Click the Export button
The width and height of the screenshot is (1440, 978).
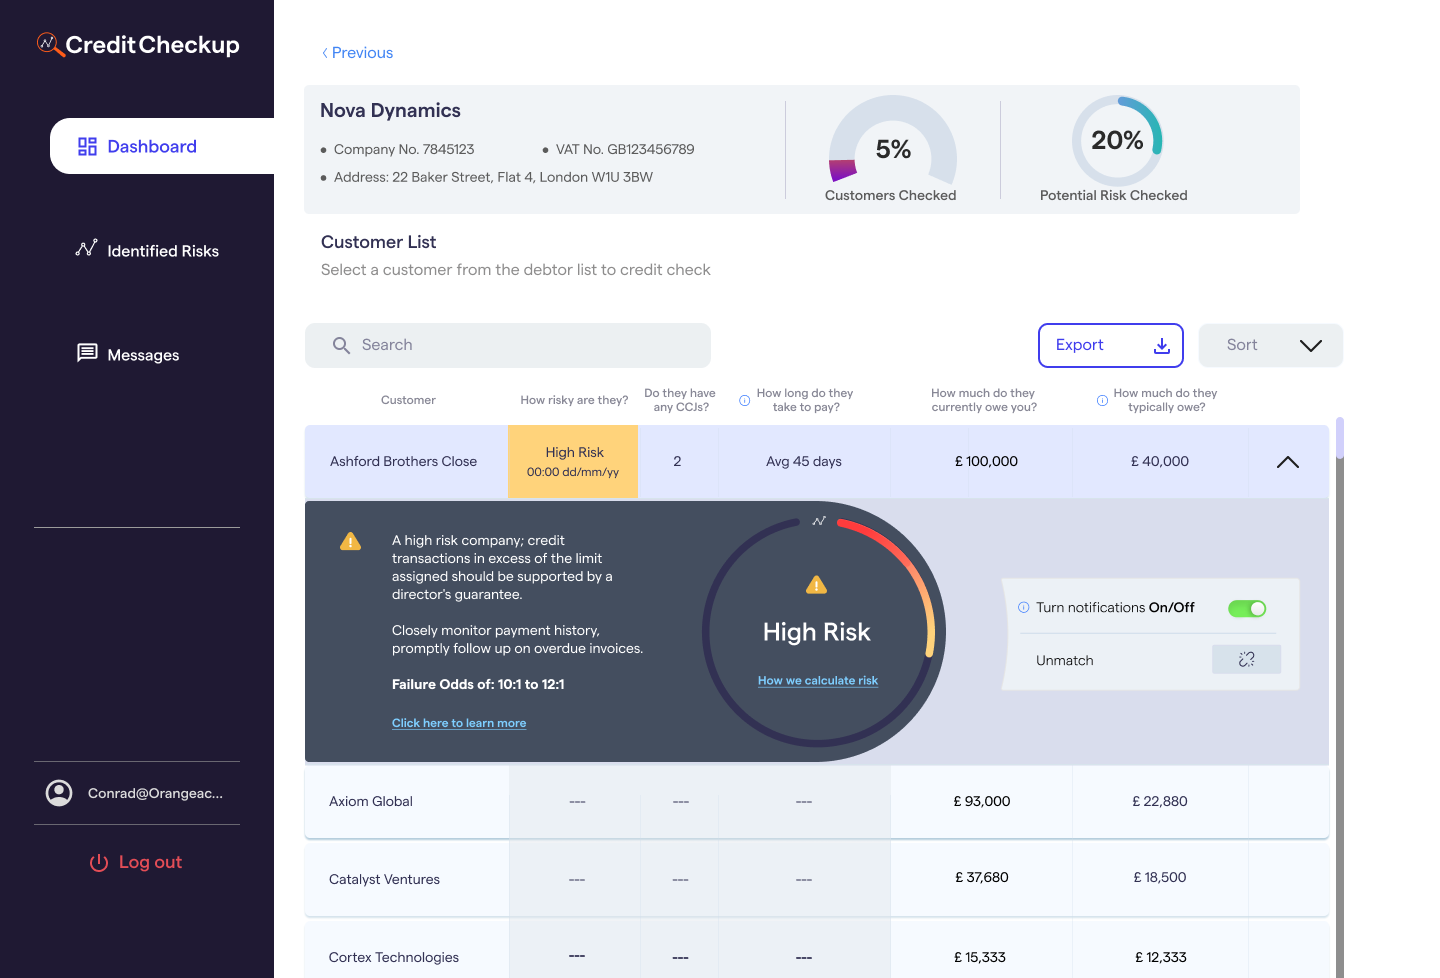1110,345
